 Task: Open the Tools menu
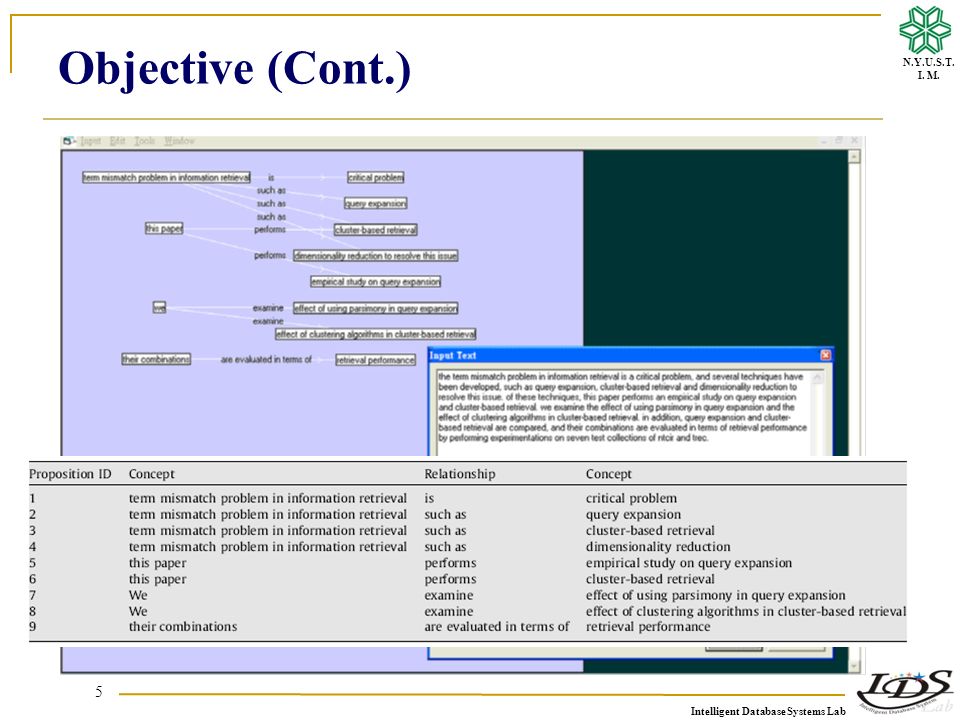(144, 141)
